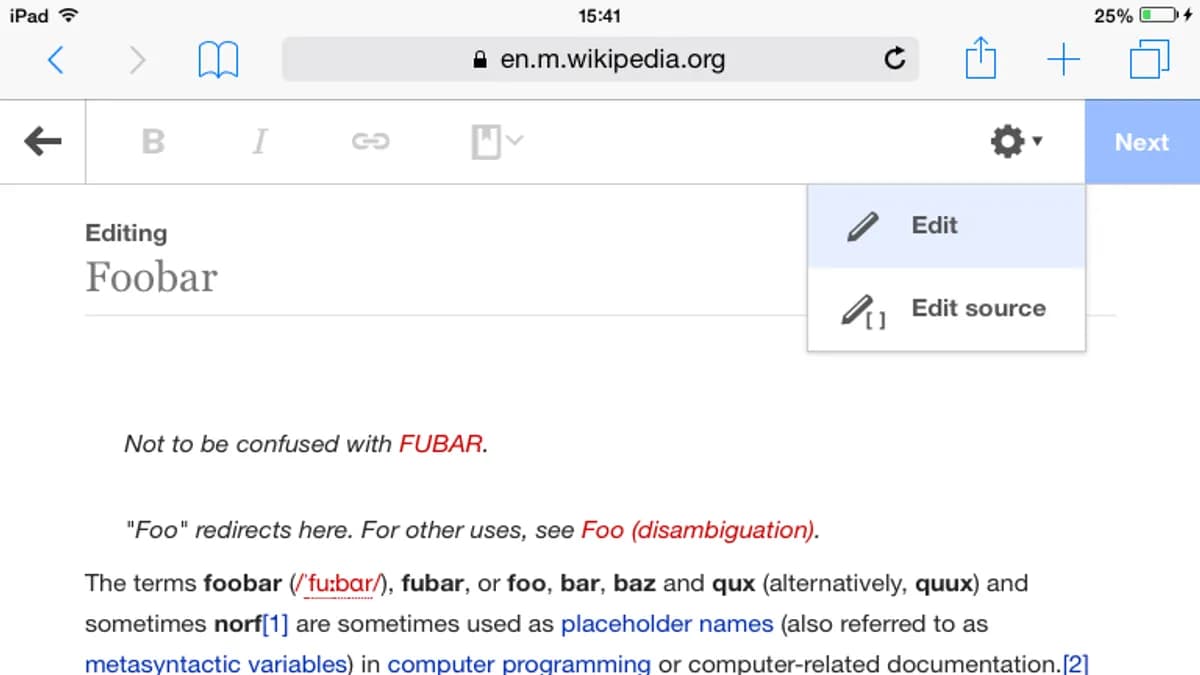Image resolution: width=1200 pixels, height=675 pixels.
Task: Follow the Foo (disambiguation) link
Action: pos(698,529)
